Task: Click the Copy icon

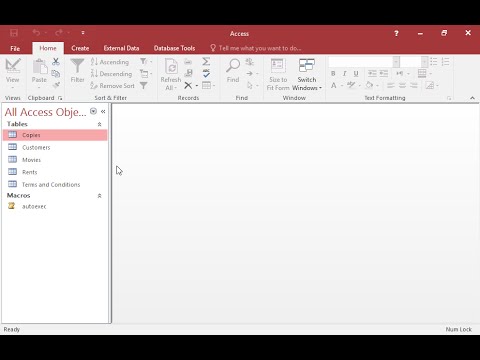Action: click(x=56, y=73)
